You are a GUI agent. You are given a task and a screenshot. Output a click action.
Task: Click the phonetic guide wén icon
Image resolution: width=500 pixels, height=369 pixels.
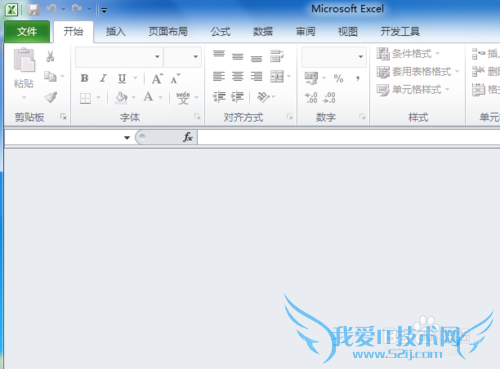click(183, 98)
